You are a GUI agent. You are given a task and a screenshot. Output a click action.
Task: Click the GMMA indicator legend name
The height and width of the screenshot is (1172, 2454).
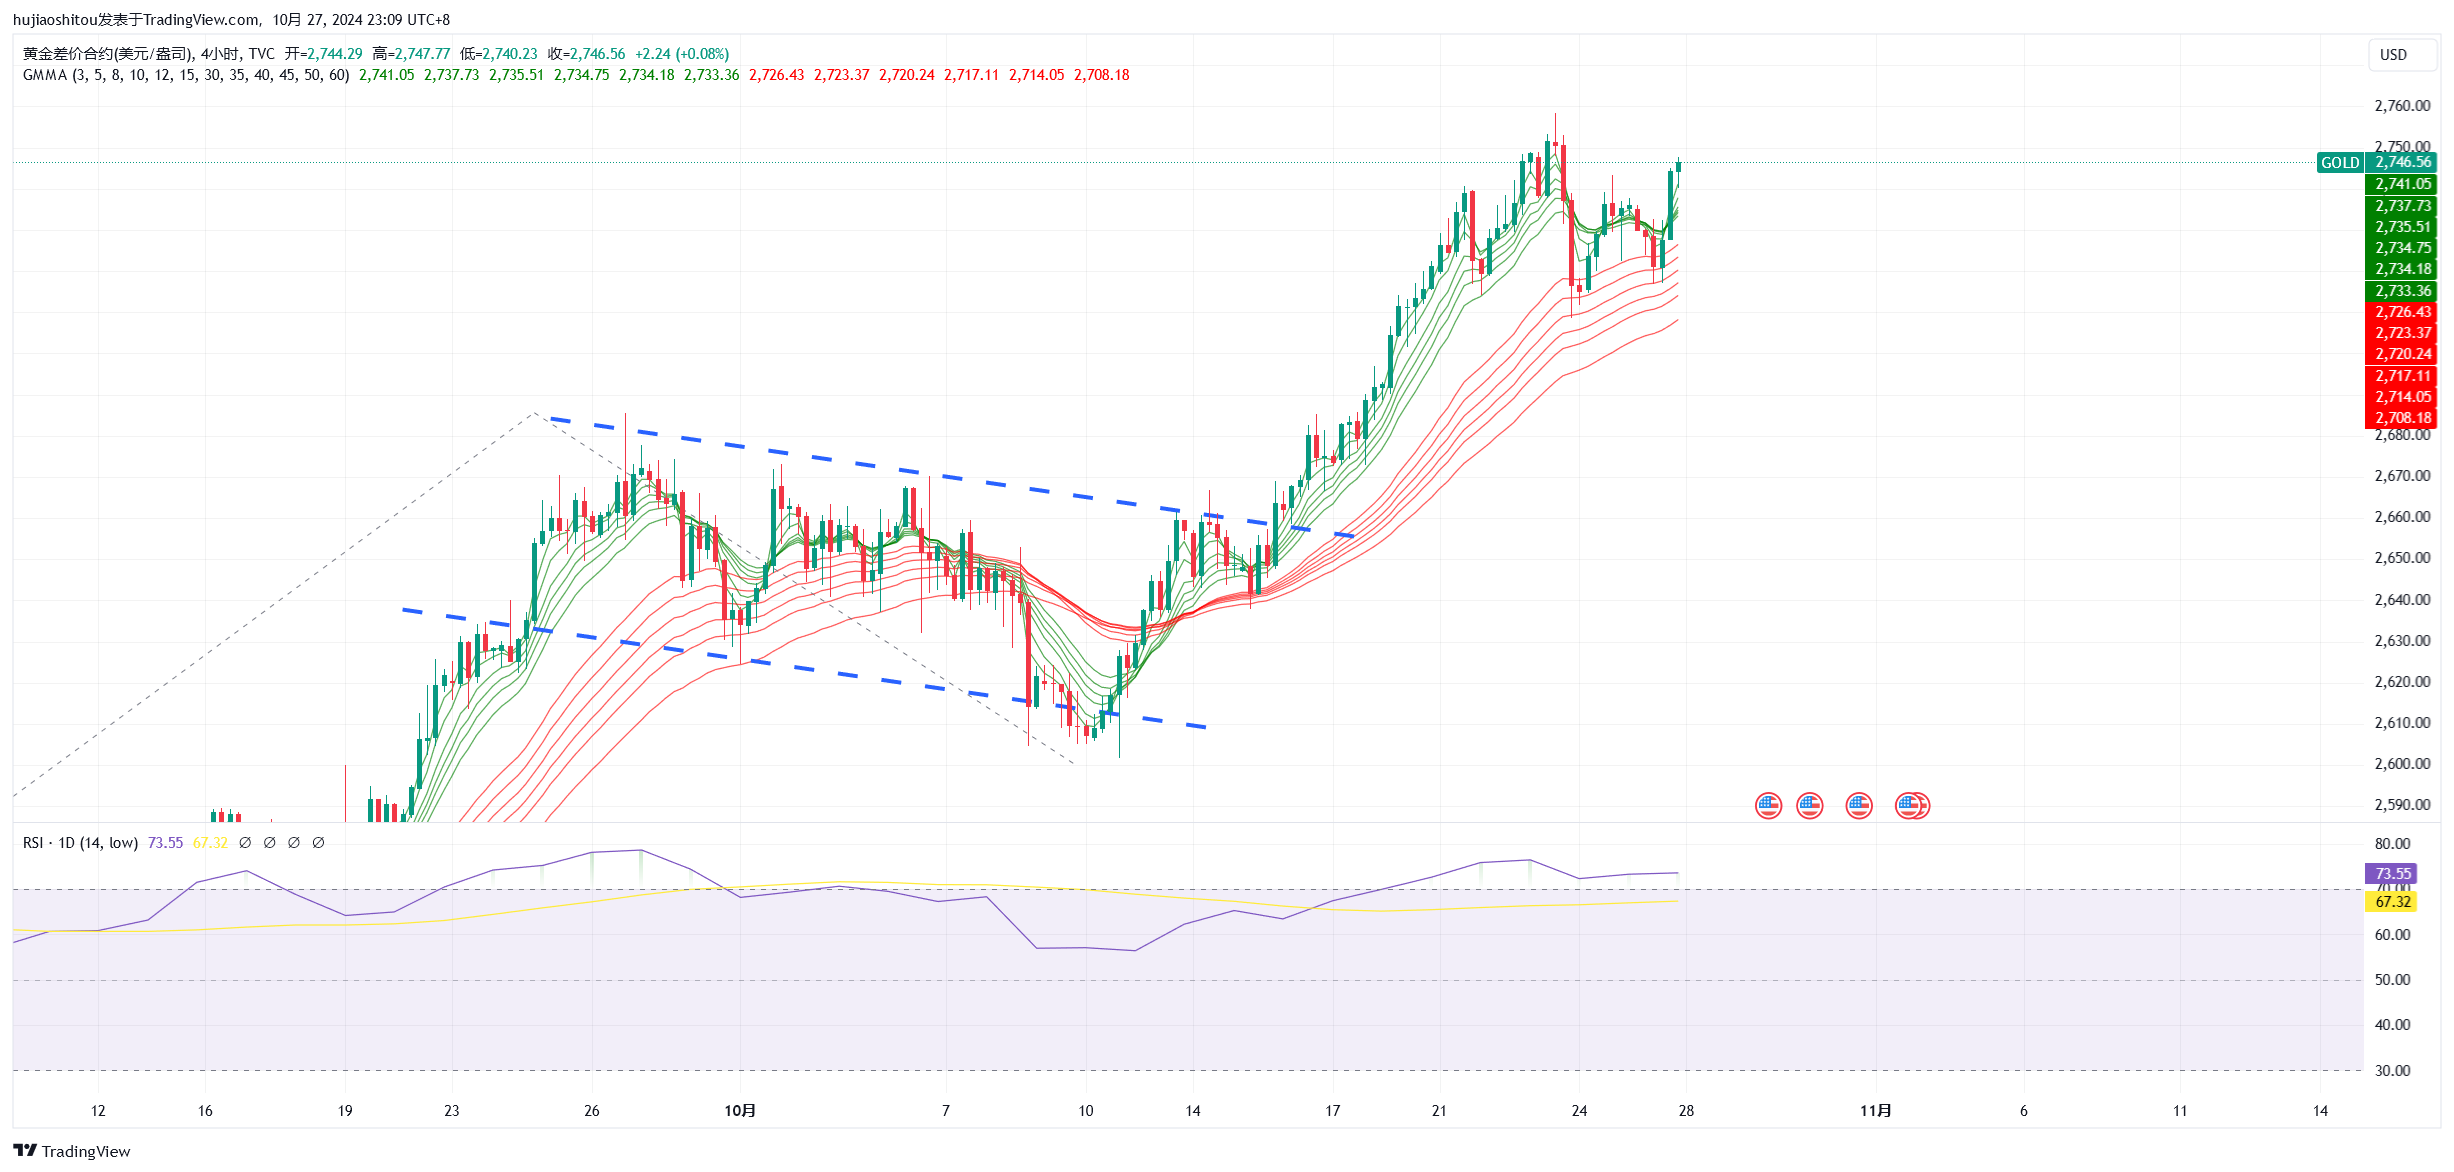point(186,75)
